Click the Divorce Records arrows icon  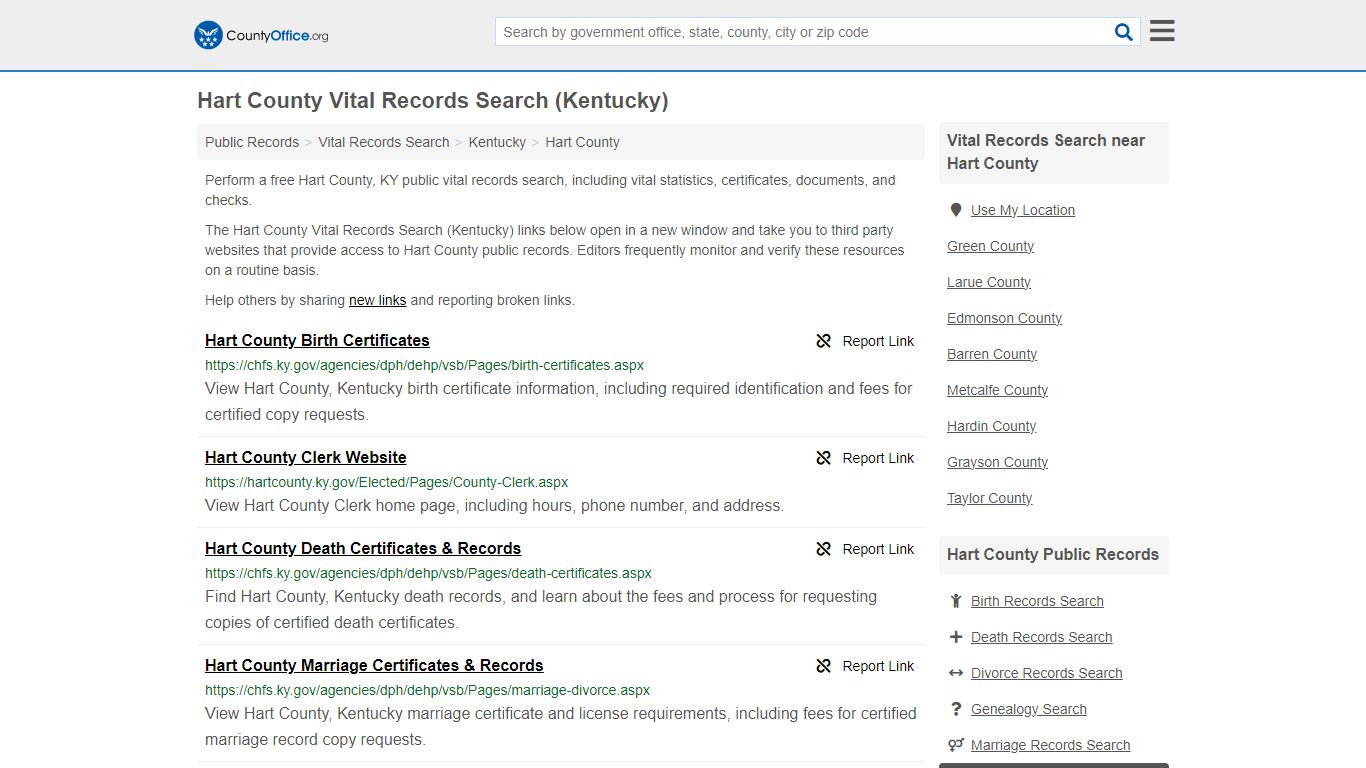[956, 673]
